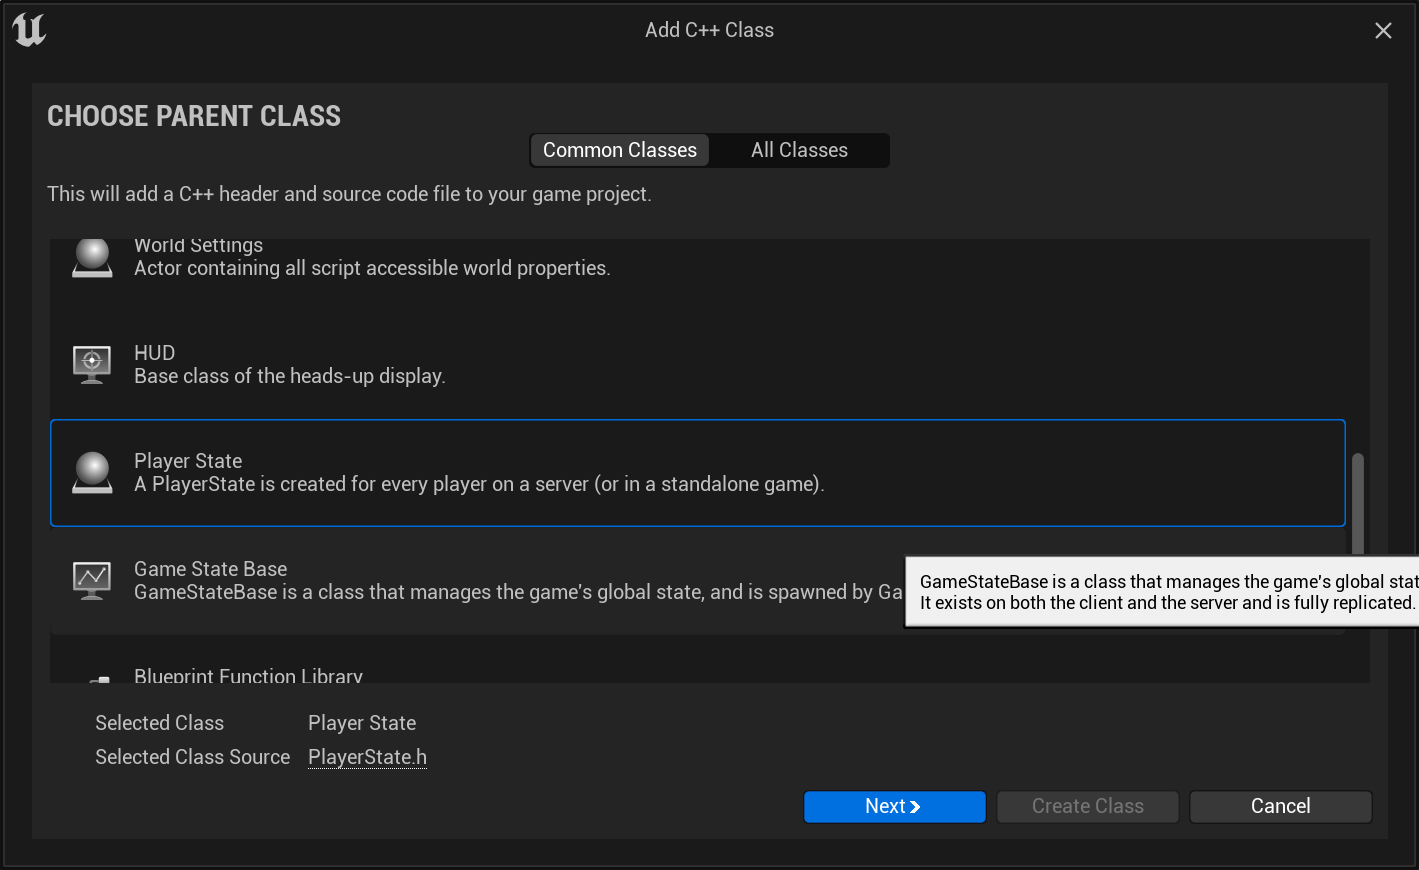
Task: Click 'Actor containing all script accessible world properties.' text
Action: pyautogui.click(x=372, y=268)
